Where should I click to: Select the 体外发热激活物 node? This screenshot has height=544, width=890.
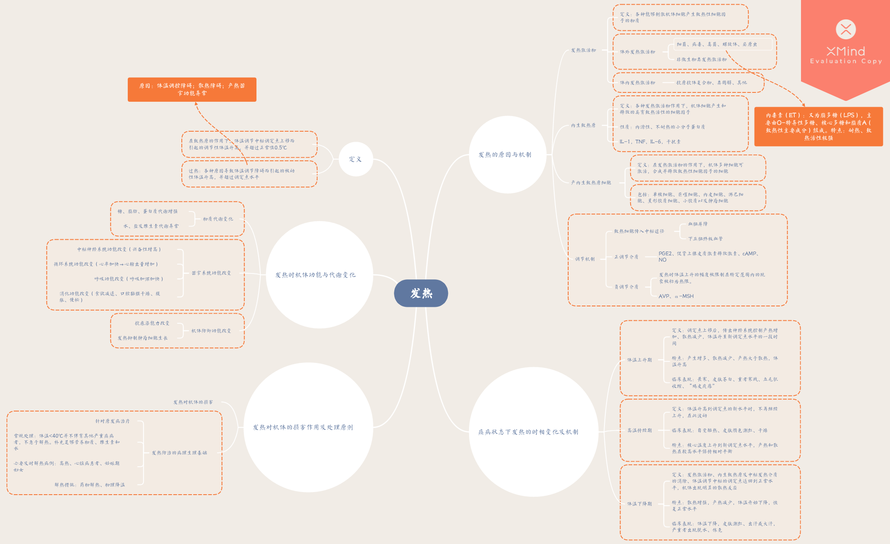(637, 51)
